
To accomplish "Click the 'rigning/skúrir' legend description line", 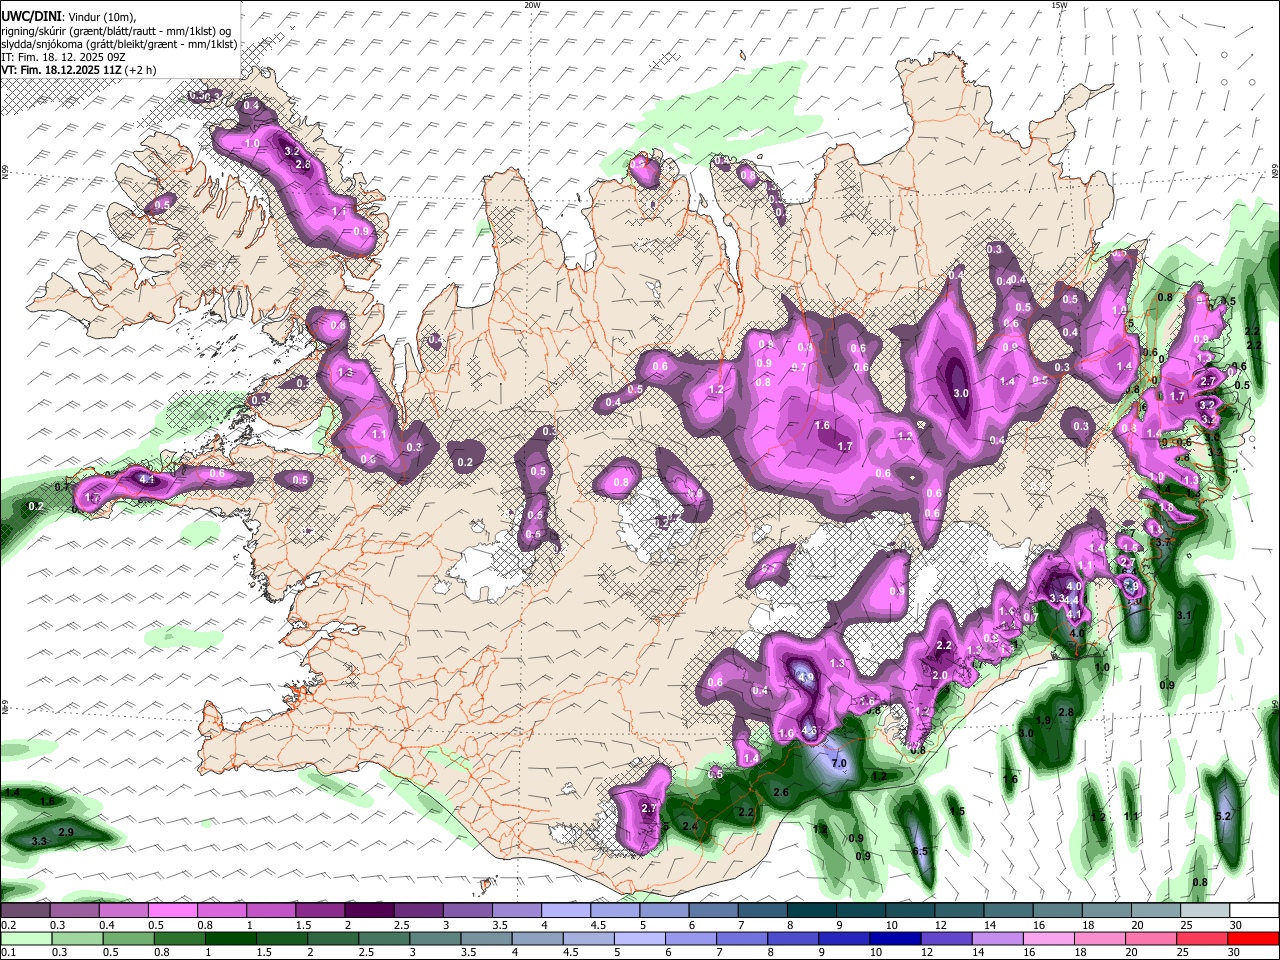I will (x=116, y=31).
